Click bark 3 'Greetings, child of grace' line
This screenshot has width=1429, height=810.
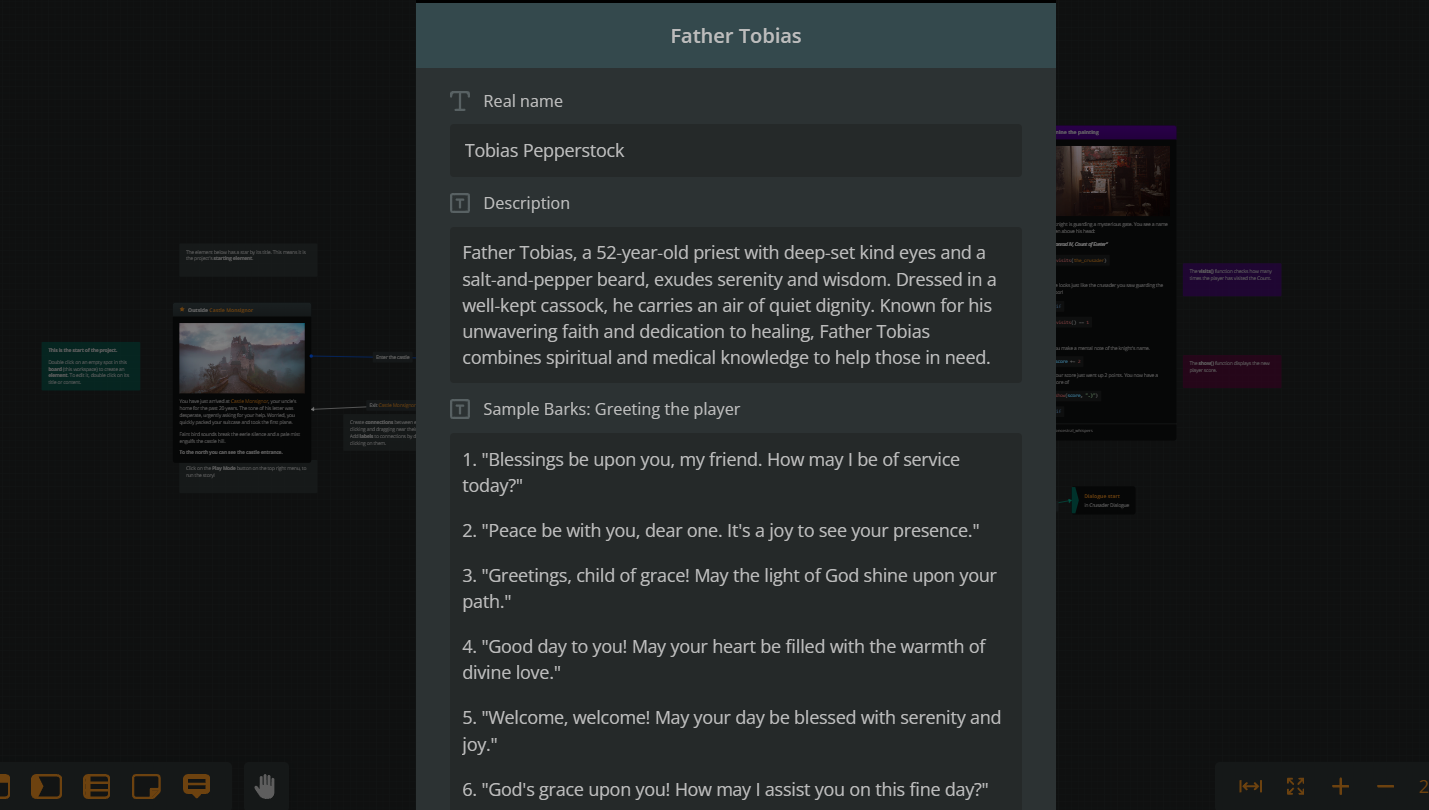729,588
